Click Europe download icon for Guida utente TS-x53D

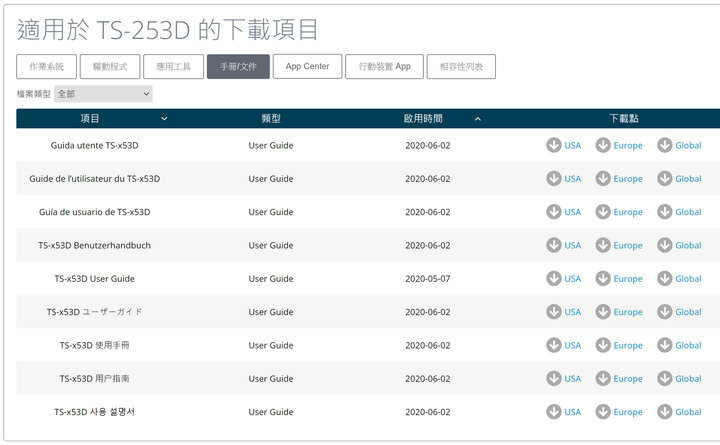pyautogui.click(x=603, y=145)
